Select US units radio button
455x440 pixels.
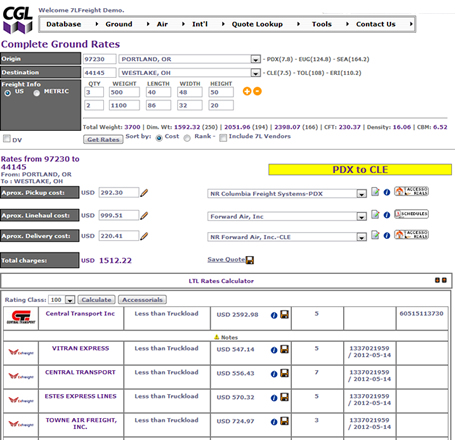point(7,93)
